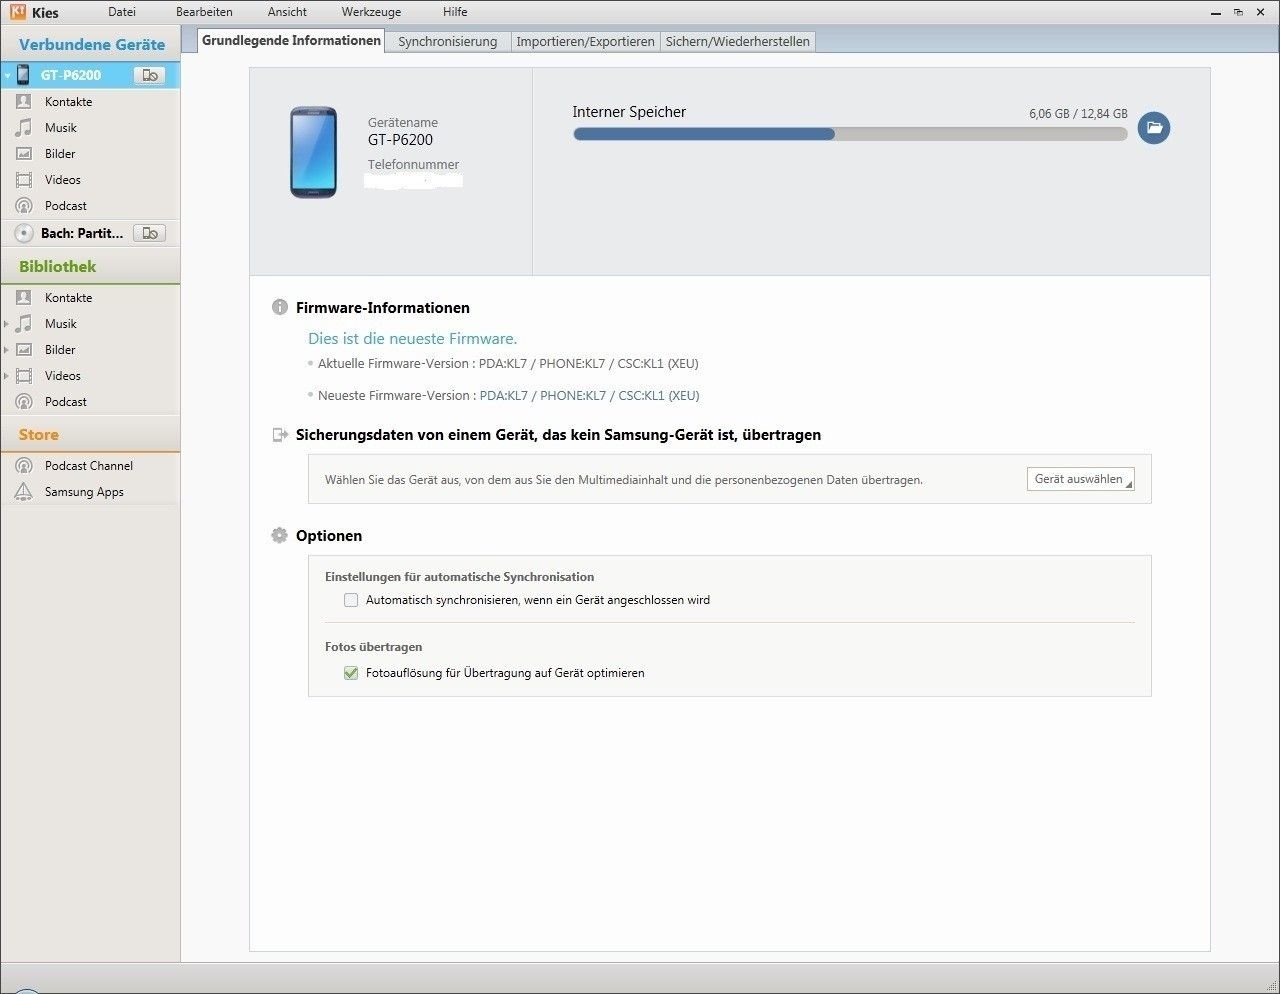
Task: Click the blue folder icon for internal storage
Action: [x=1154, y=127]
